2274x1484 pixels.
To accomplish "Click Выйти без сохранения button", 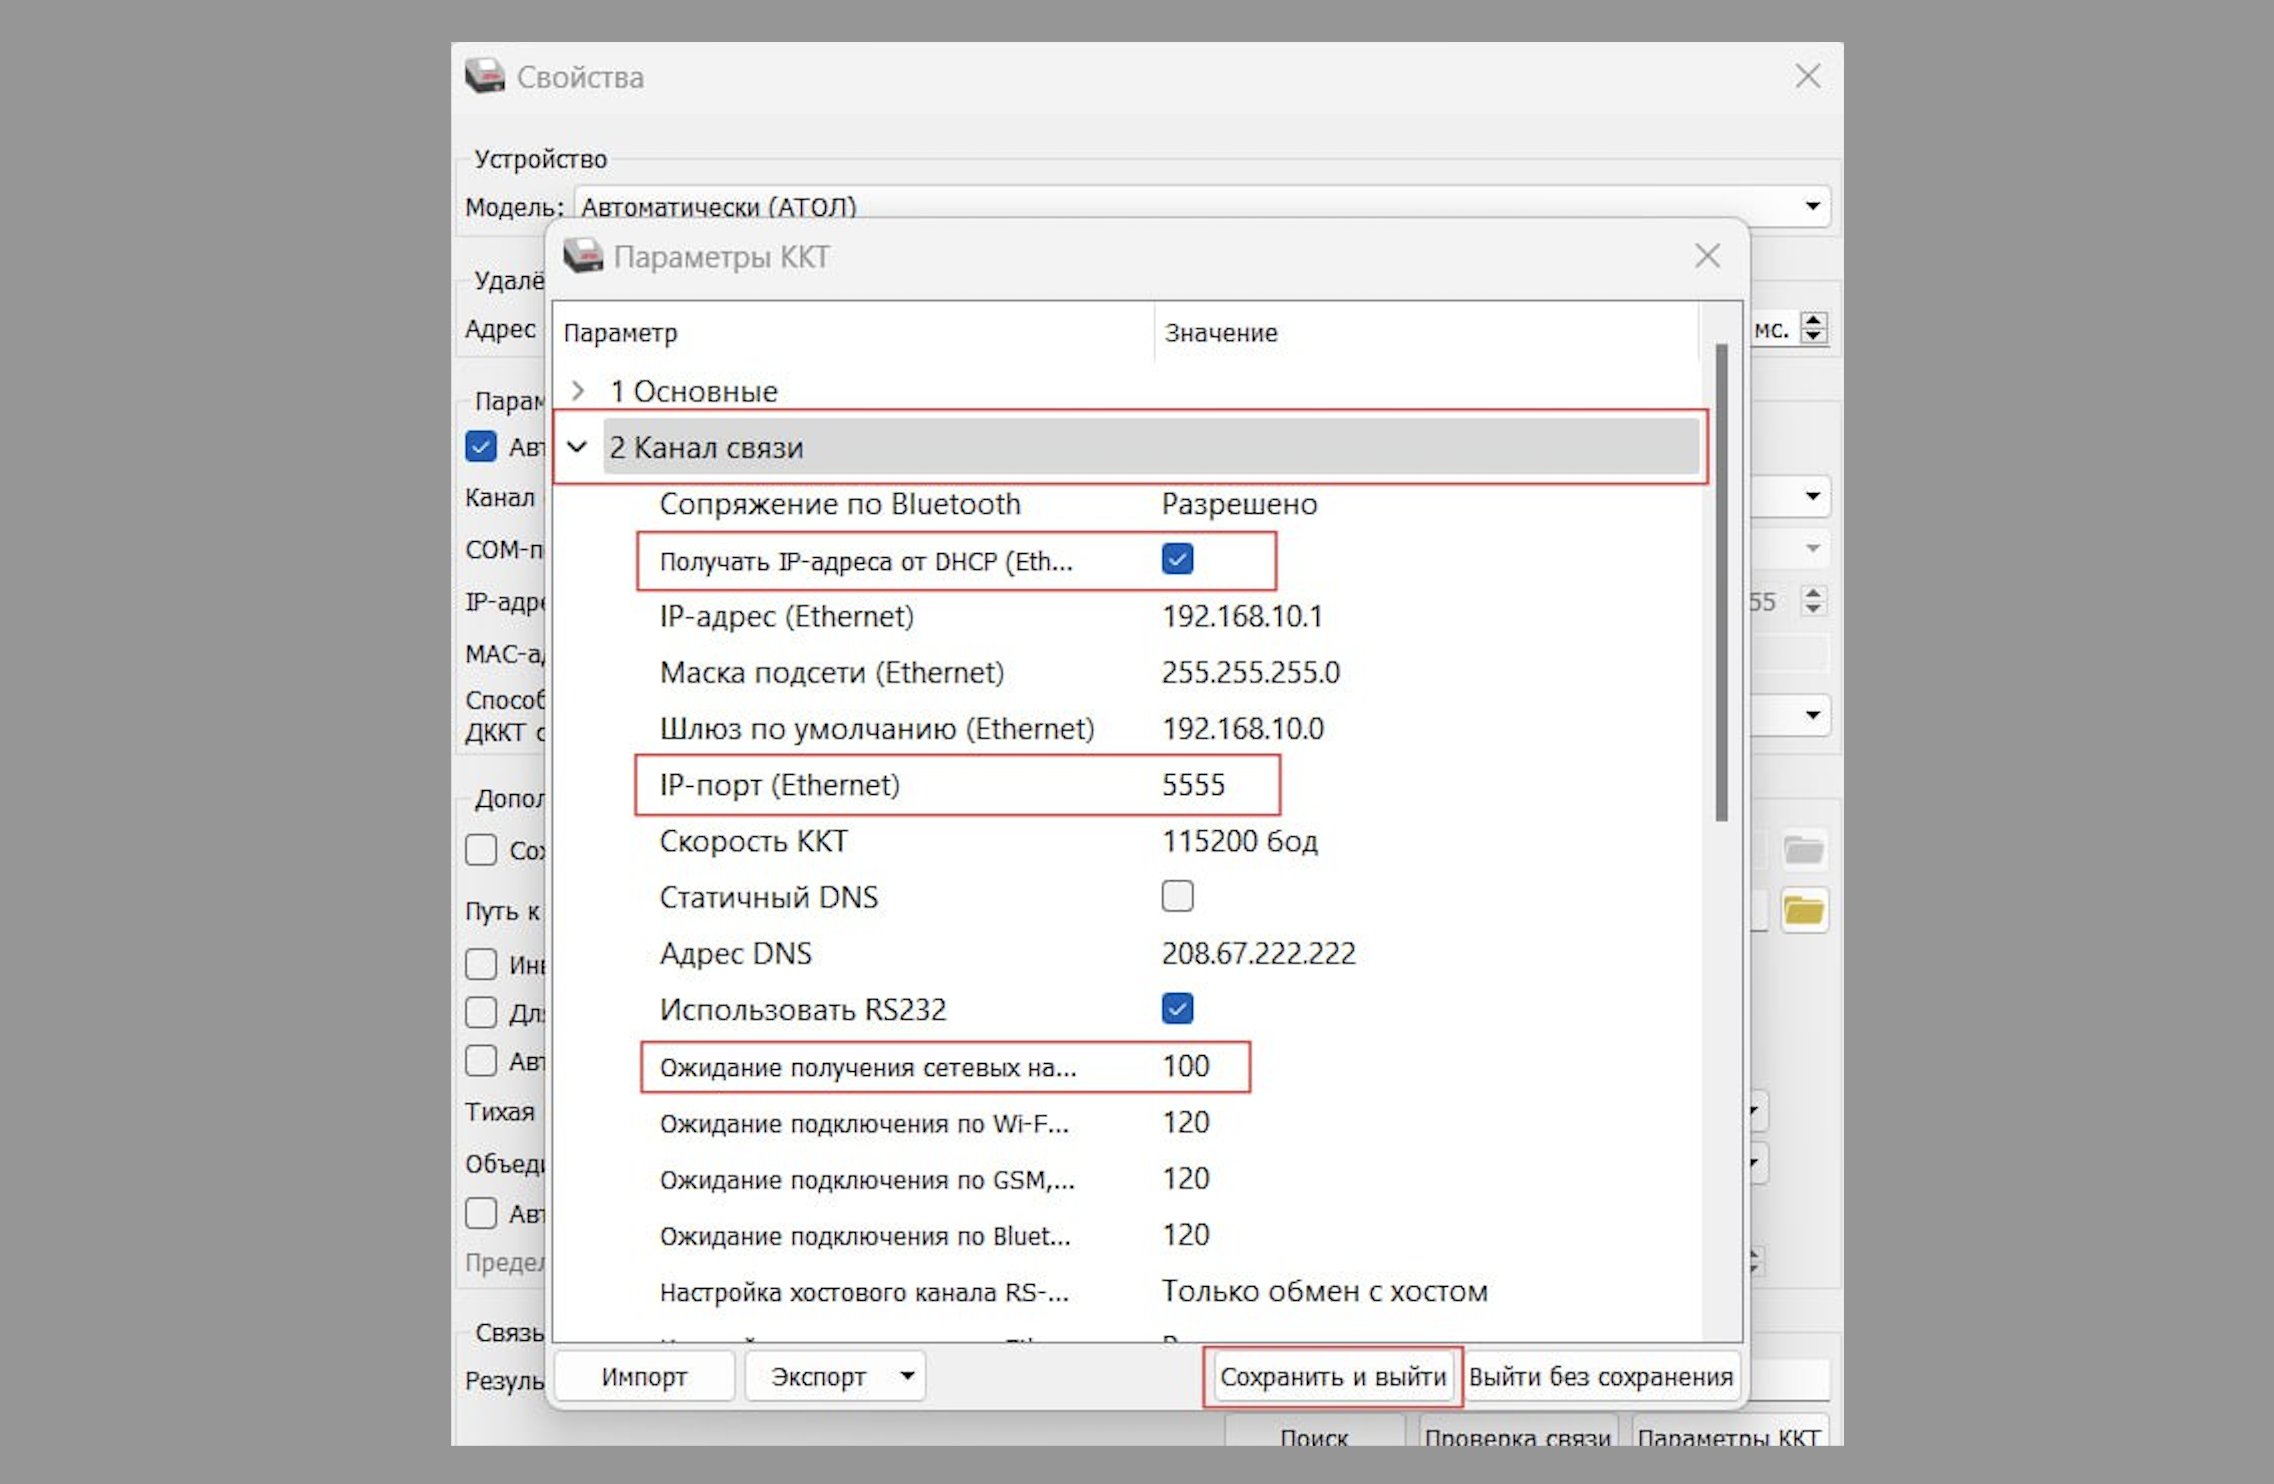I will (1600, 1377).
